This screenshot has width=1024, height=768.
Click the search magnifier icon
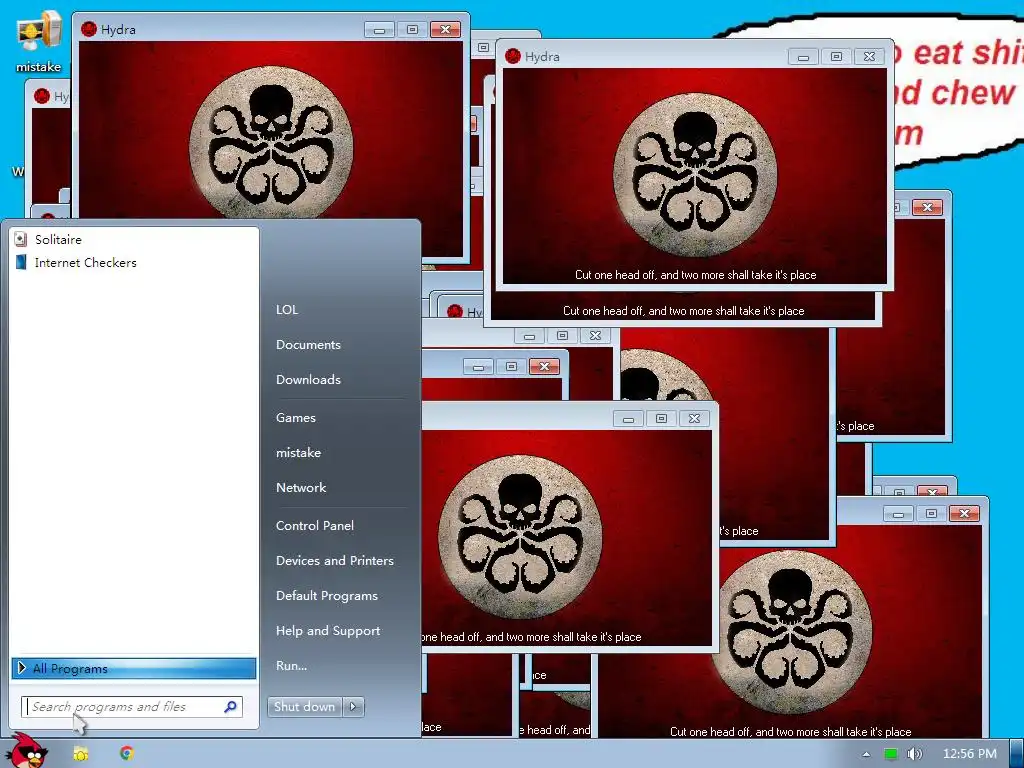pos(231,707)
